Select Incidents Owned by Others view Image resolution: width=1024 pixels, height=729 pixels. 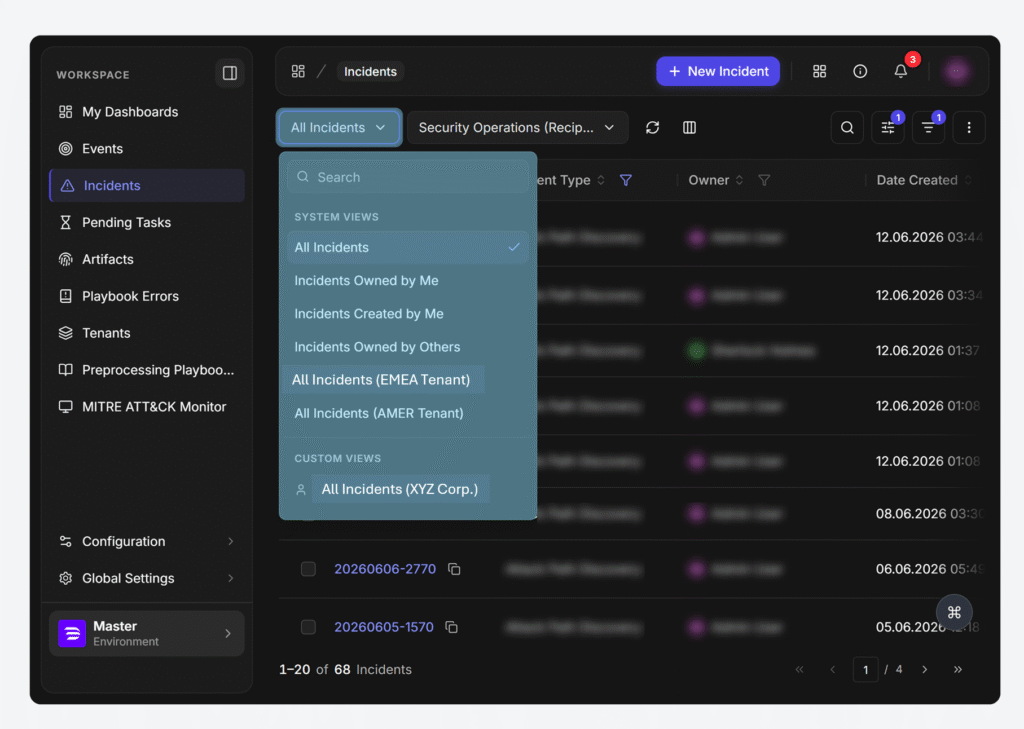pos(408,347)
